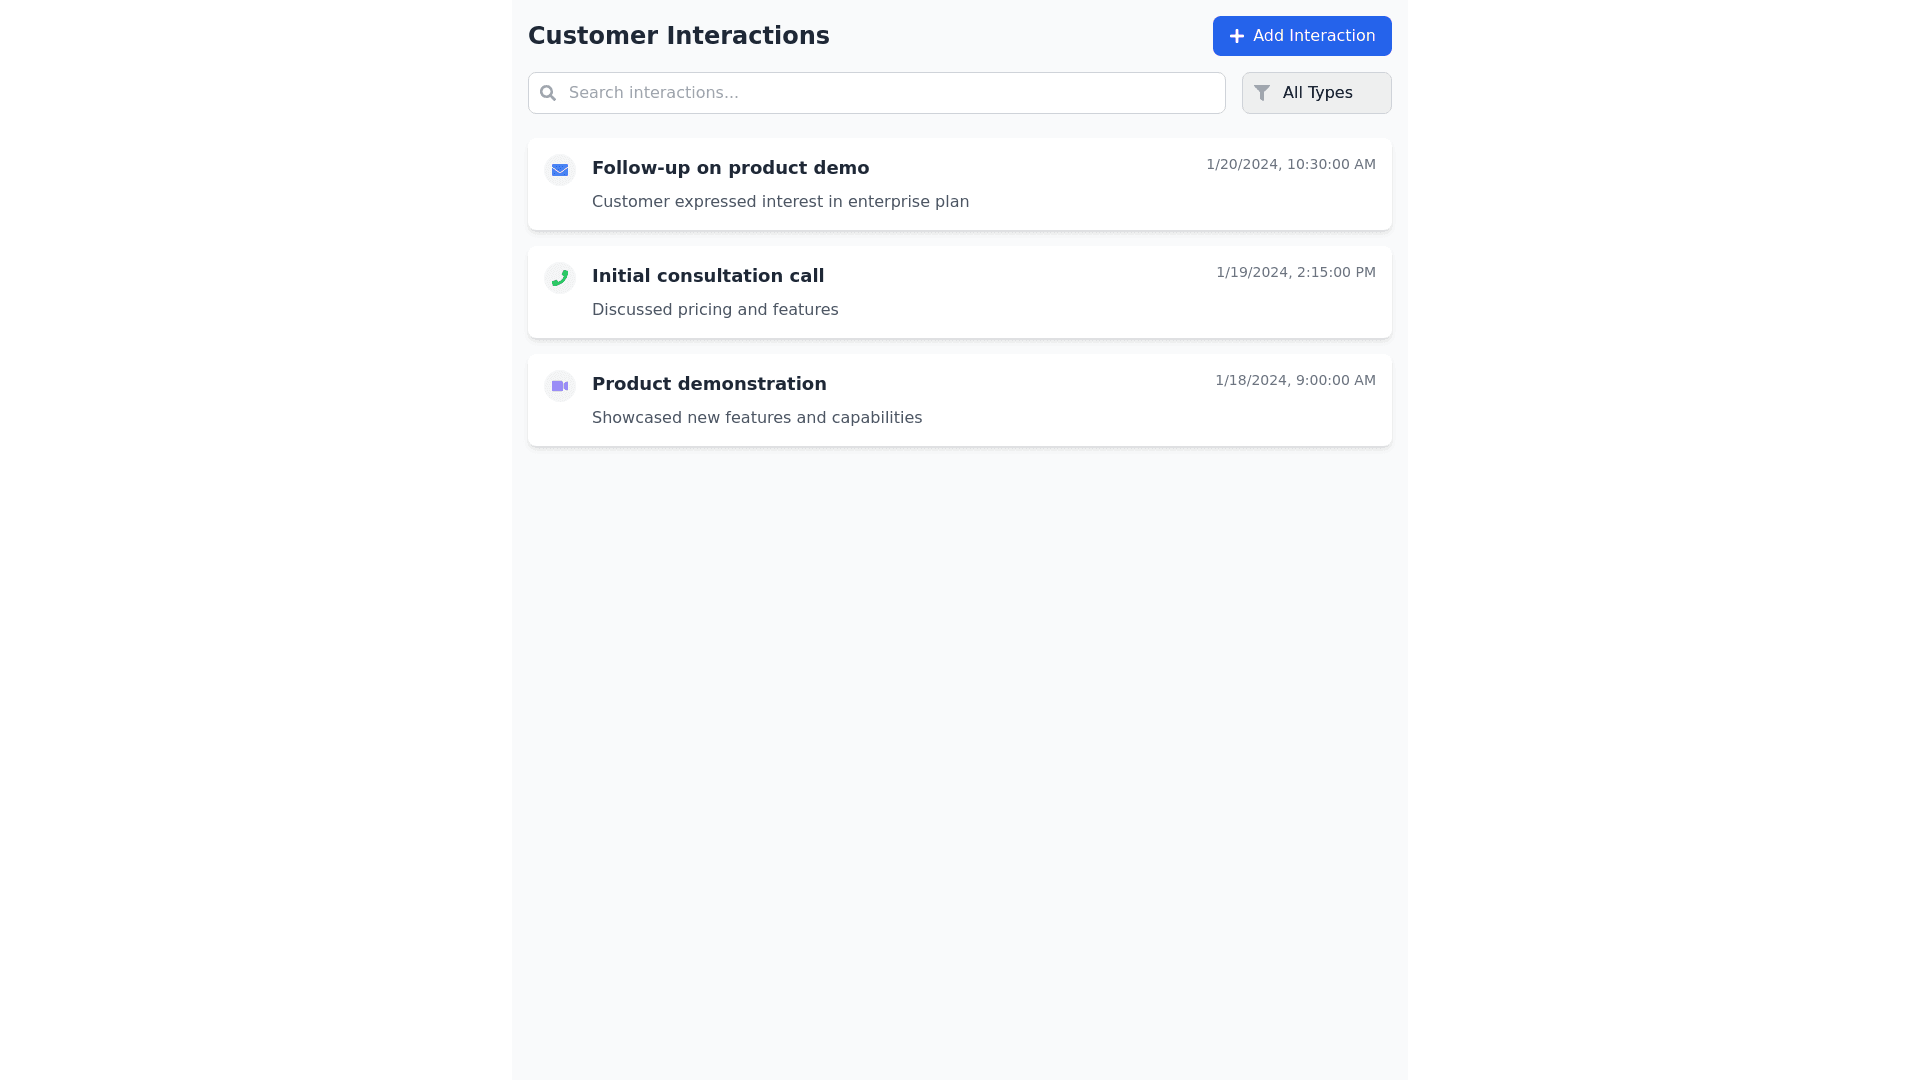Click the search magnifier icon
1920x1080 pixels.
[548, 93]
